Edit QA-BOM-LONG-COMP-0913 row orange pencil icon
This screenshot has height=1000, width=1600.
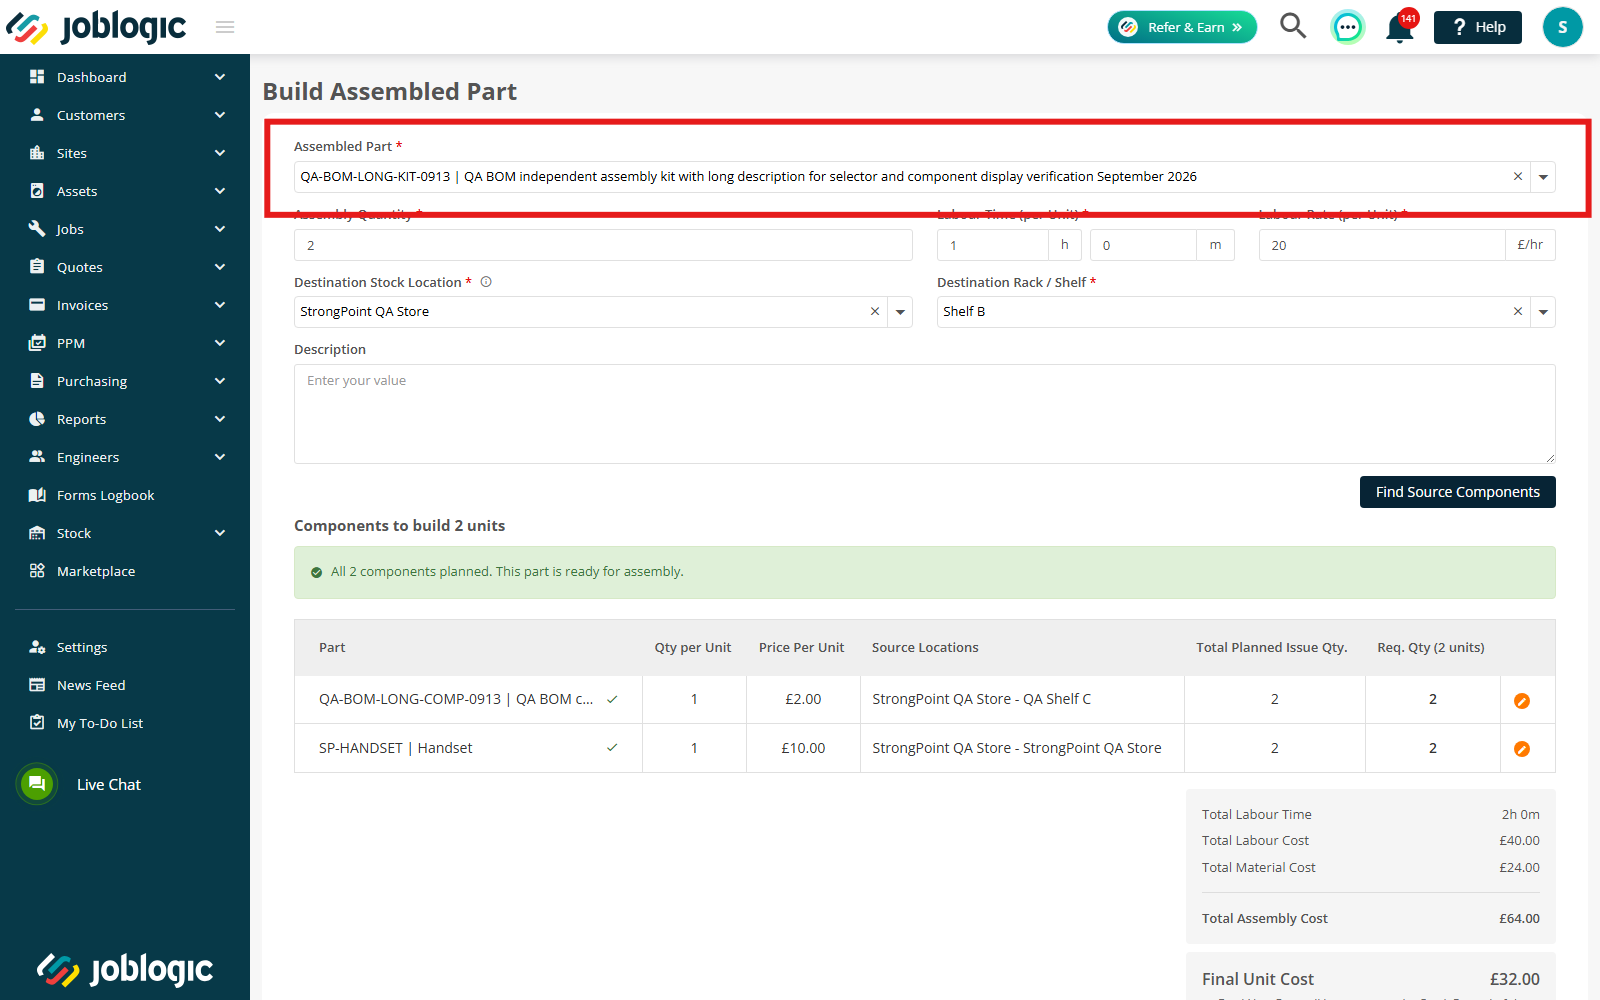1522,701
